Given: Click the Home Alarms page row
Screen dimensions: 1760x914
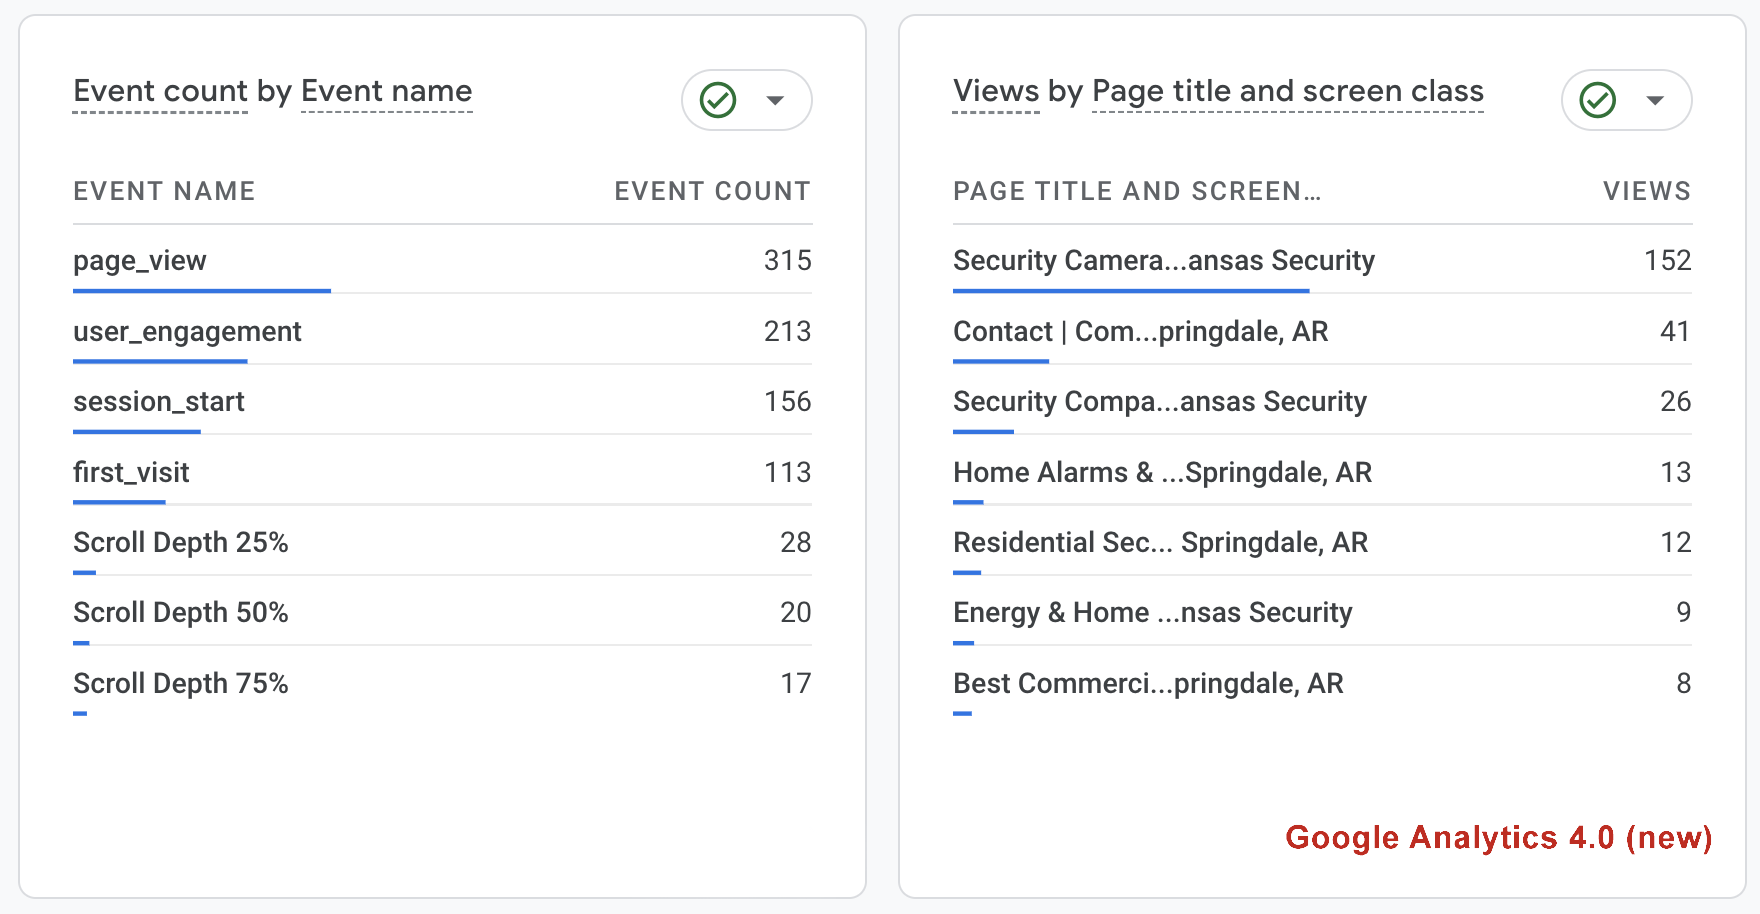Looking at the screenshot, I should point(1162,472).
